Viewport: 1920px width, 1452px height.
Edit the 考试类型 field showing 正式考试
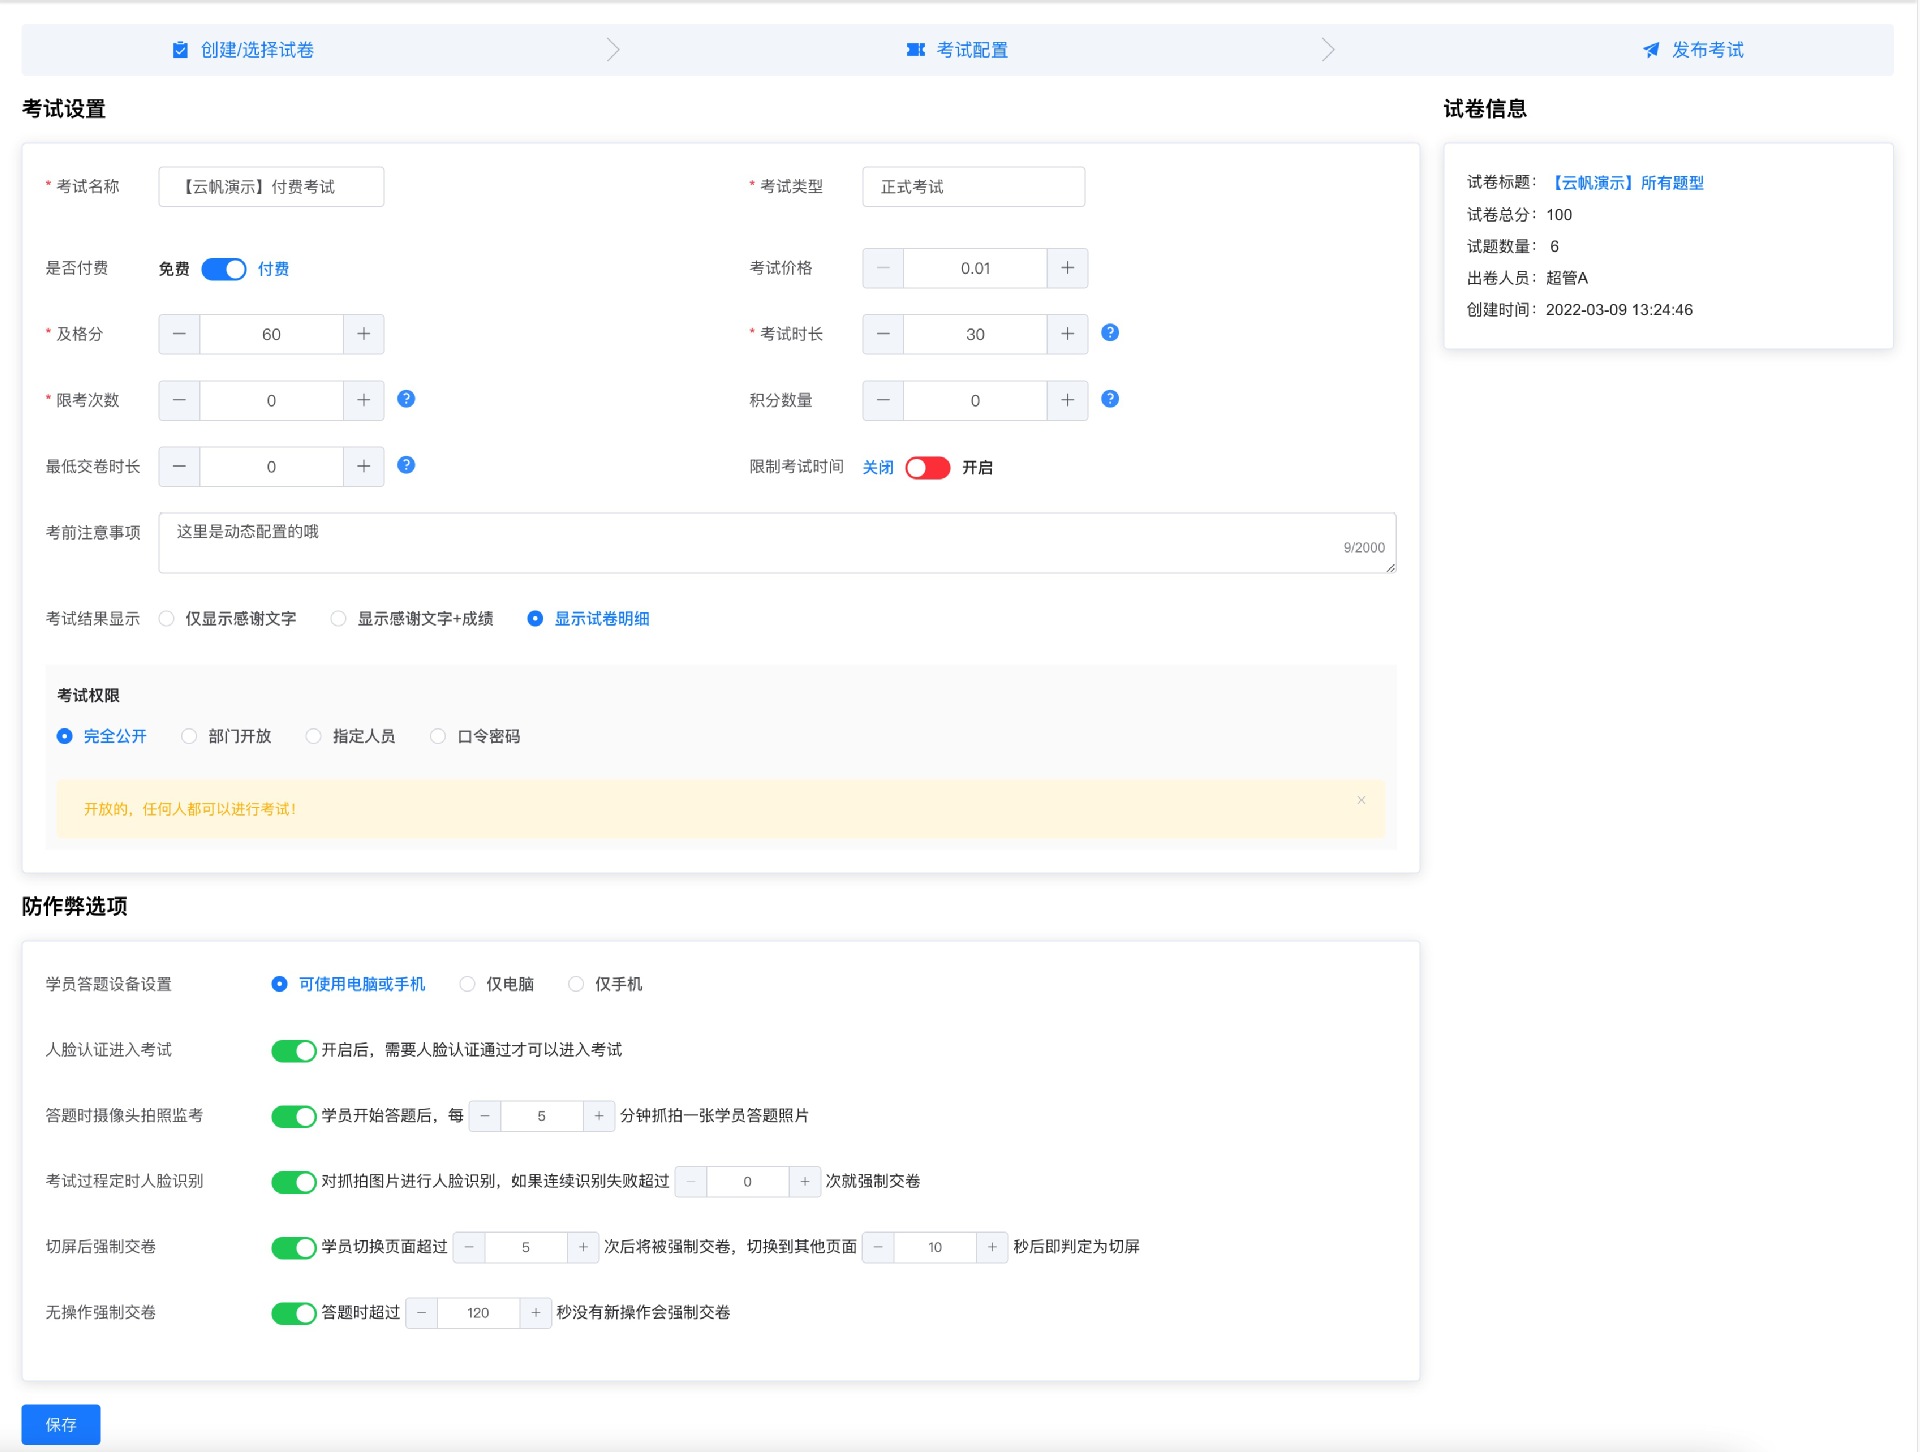973,187
